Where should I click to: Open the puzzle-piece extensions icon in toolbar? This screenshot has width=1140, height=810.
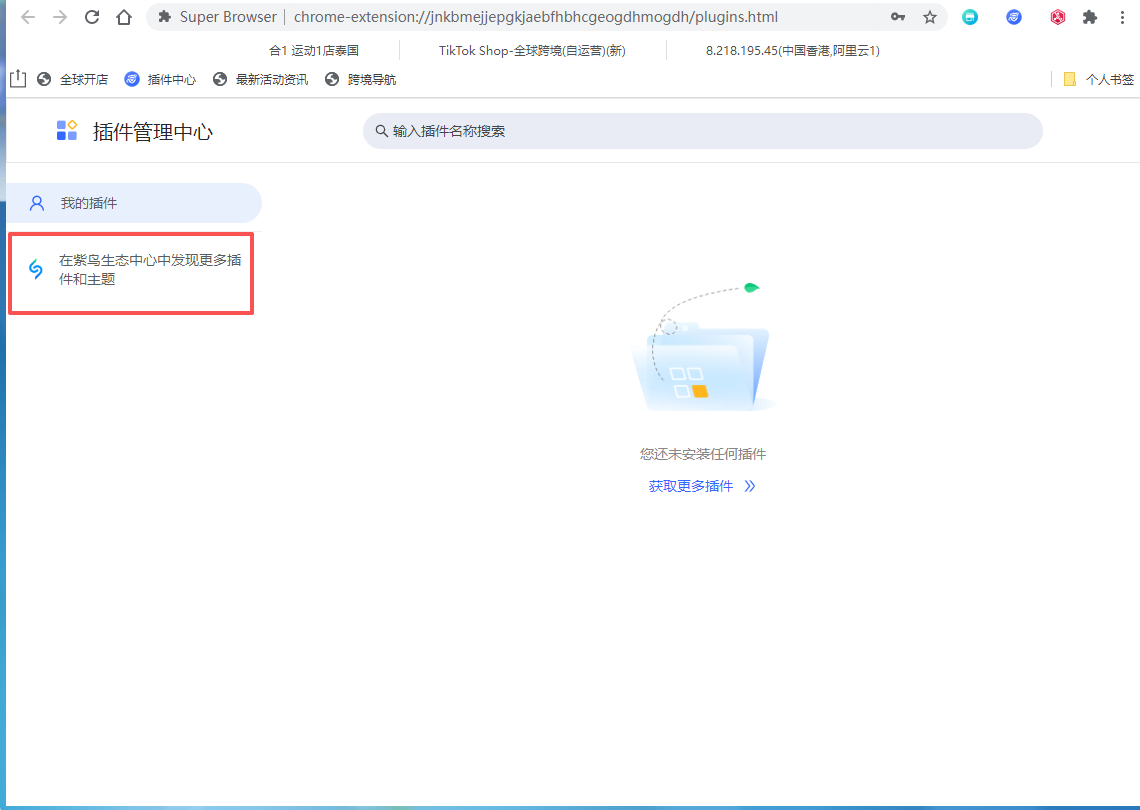1090,17
